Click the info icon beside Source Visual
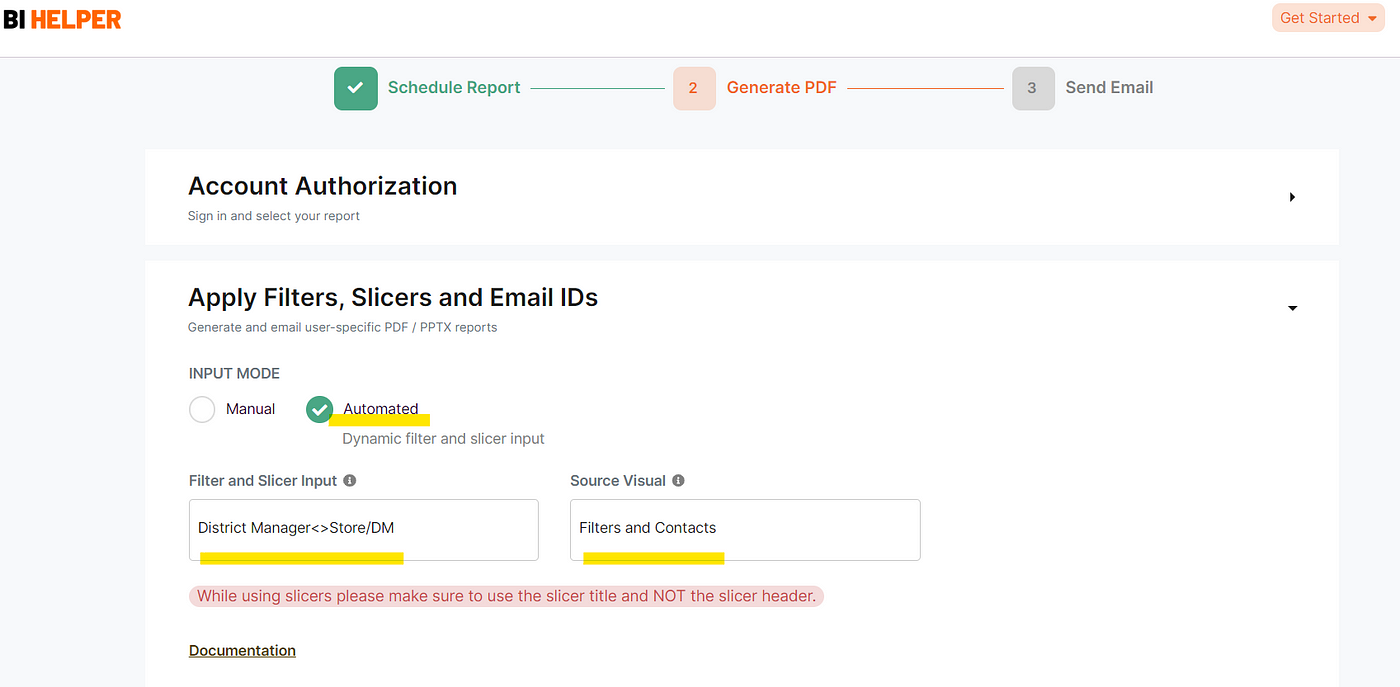 678,481
